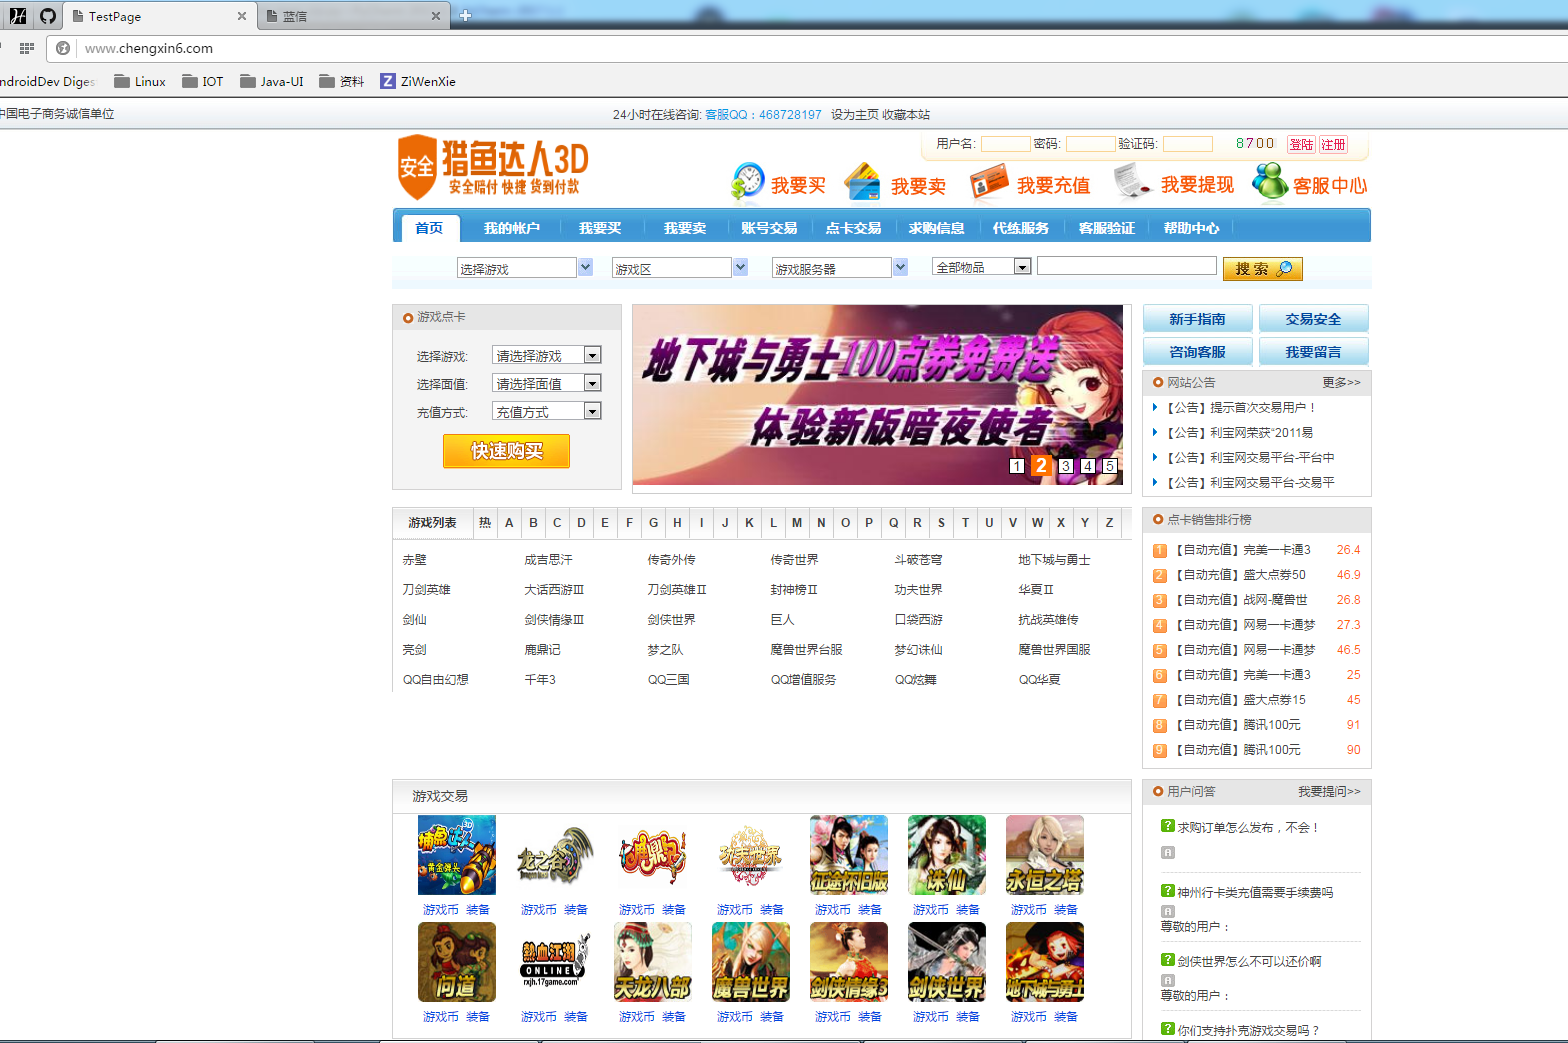
Task: Filter game list by letter D
Action: 581,523
